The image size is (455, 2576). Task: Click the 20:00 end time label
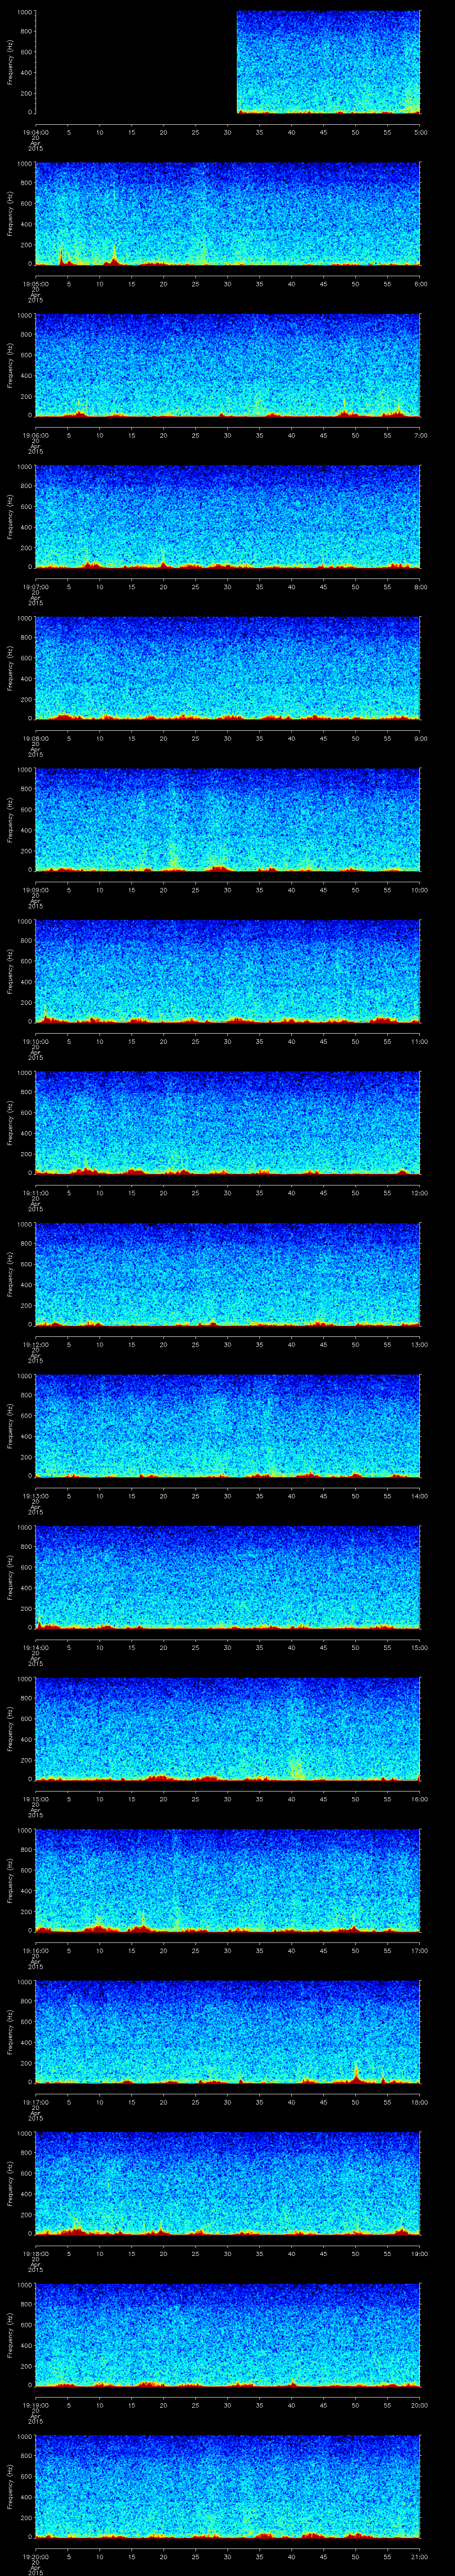click(x=419, y=2405)
